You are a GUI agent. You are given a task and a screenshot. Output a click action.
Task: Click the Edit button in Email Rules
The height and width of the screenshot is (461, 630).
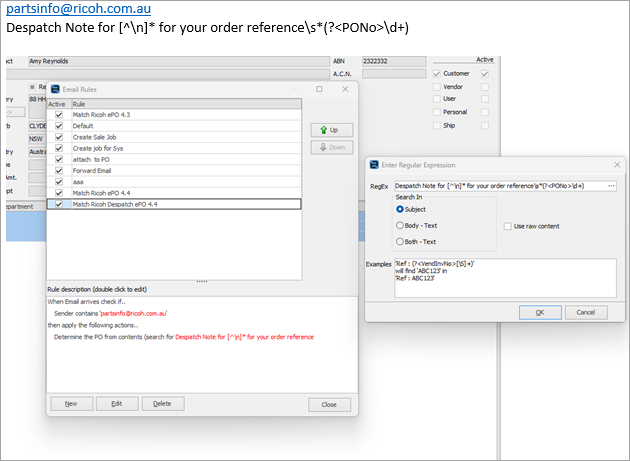(117, 404)
